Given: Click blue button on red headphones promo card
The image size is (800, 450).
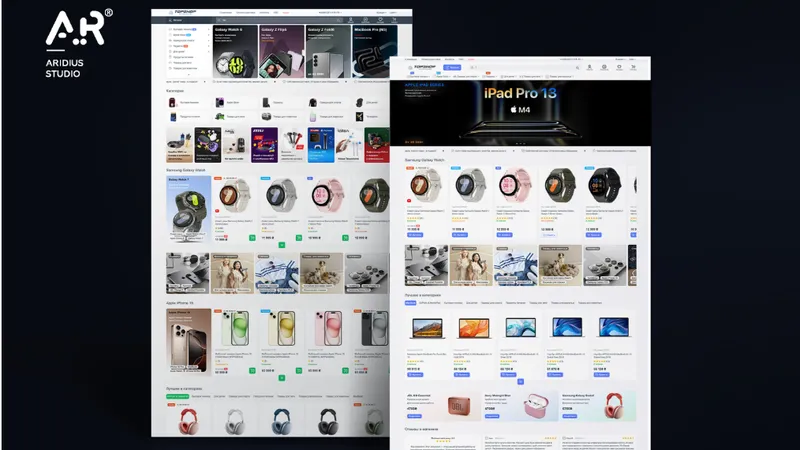Looking at the screenshot, I should (569, 416).
